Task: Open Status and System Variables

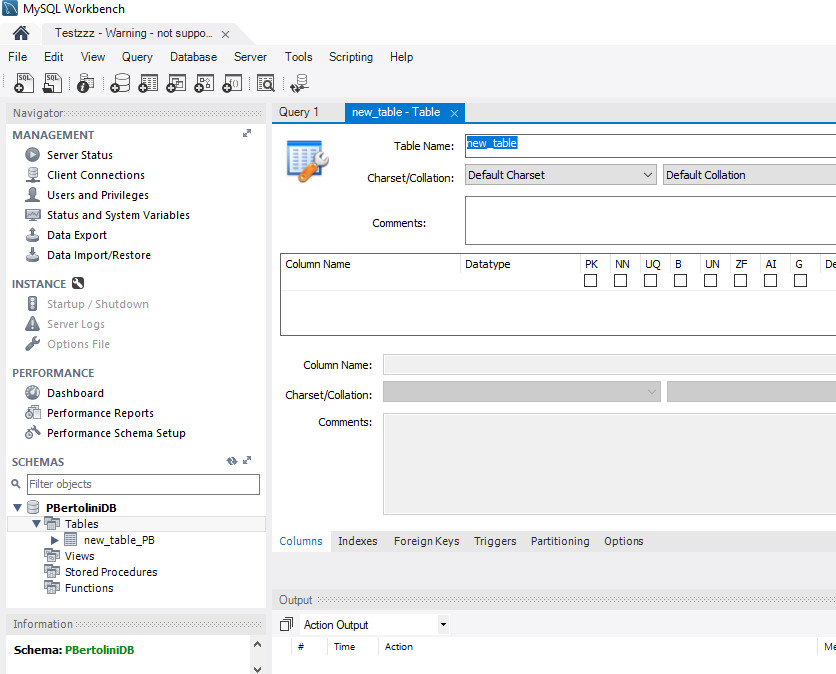Action: [118, 215]
